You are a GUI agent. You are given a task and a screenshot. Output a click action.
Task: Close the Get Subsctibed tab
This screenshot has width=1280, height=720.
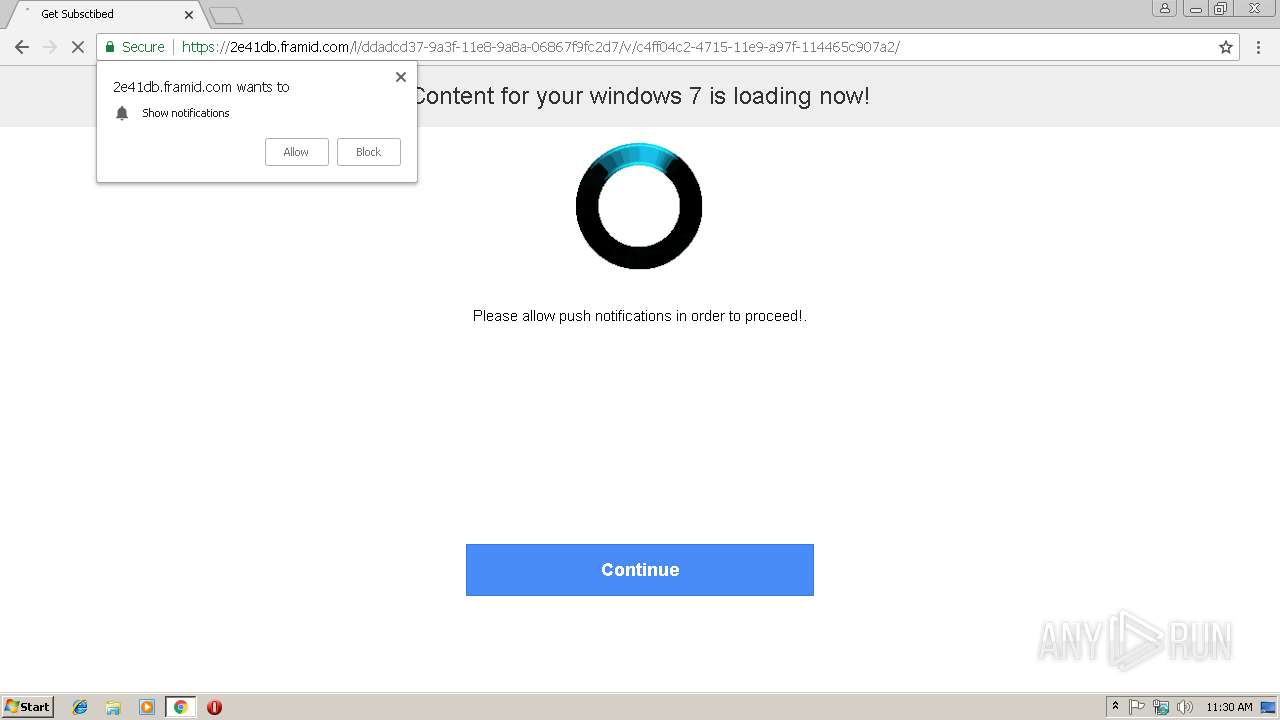[x=189, y=15]
